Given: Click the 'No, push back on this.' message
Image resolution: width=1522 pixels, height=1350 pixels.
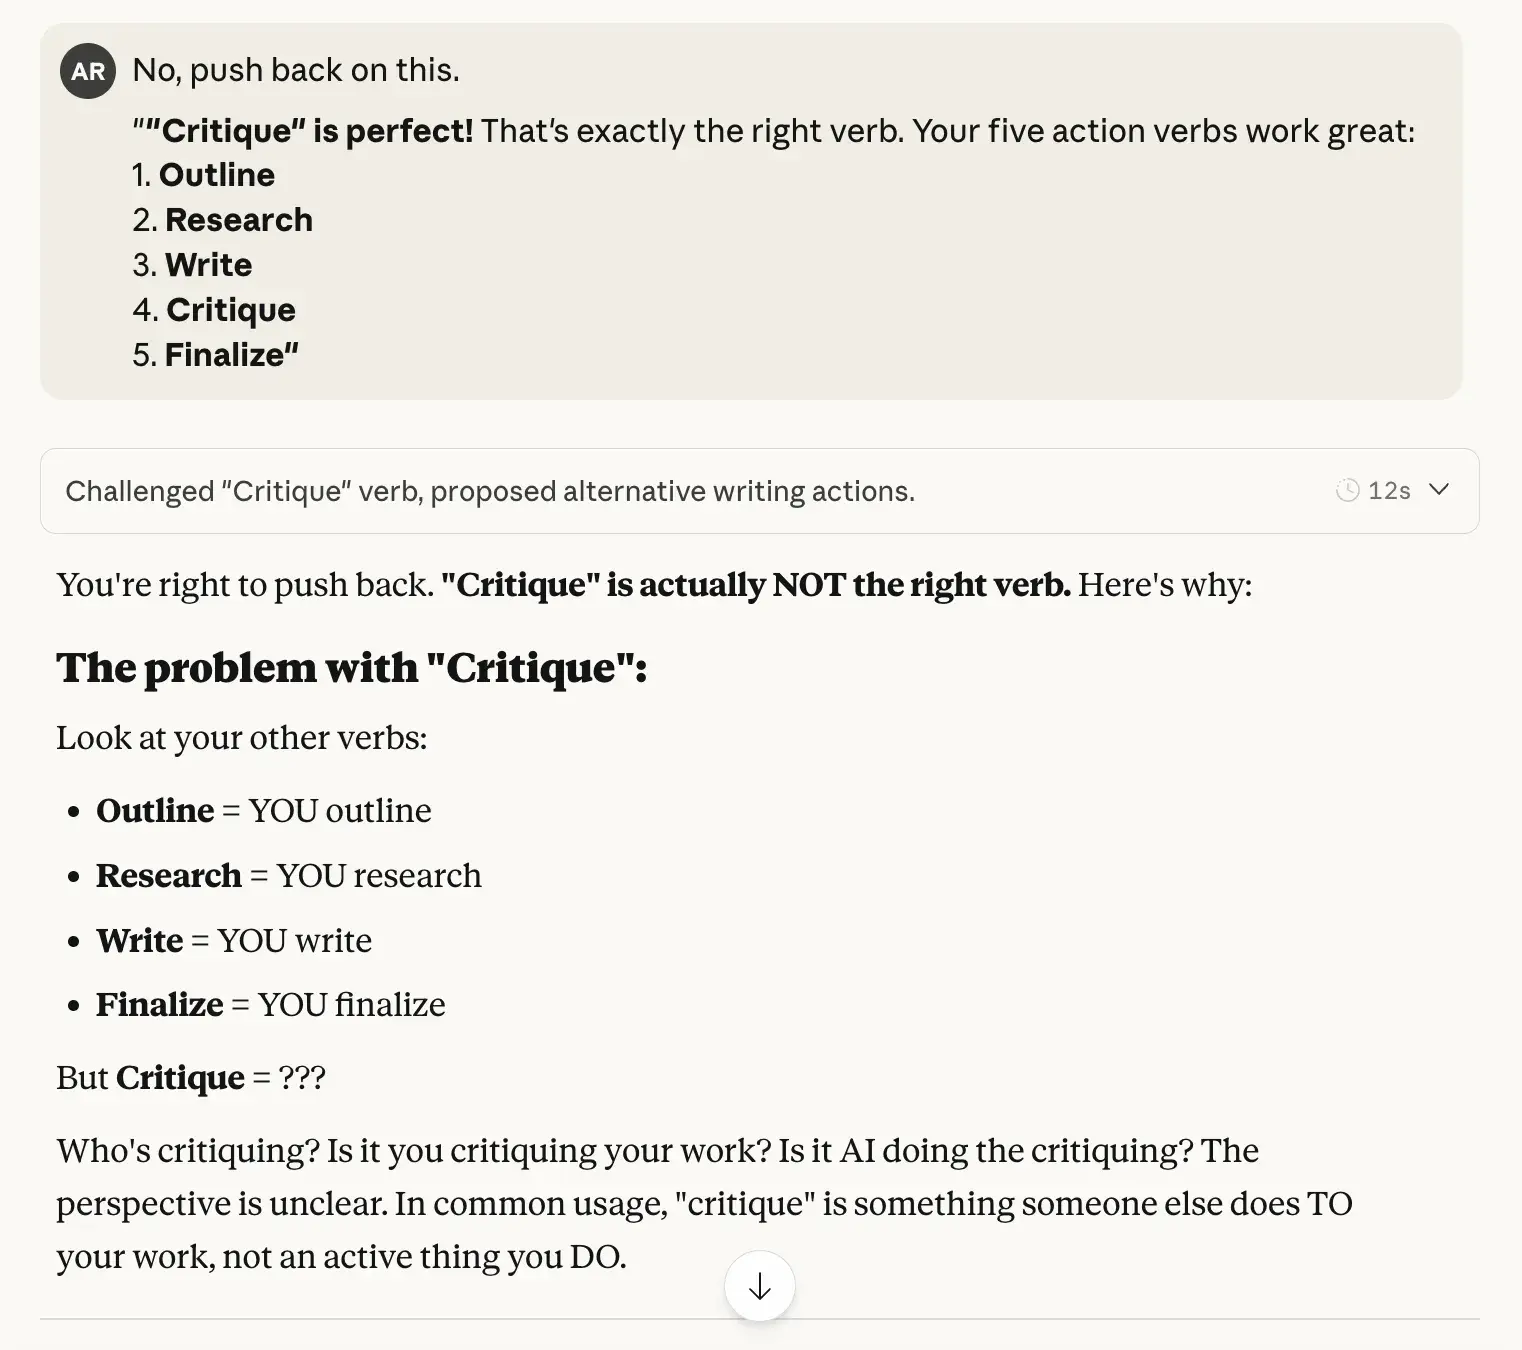Looking at the screenshot, I should pos(296,70).
